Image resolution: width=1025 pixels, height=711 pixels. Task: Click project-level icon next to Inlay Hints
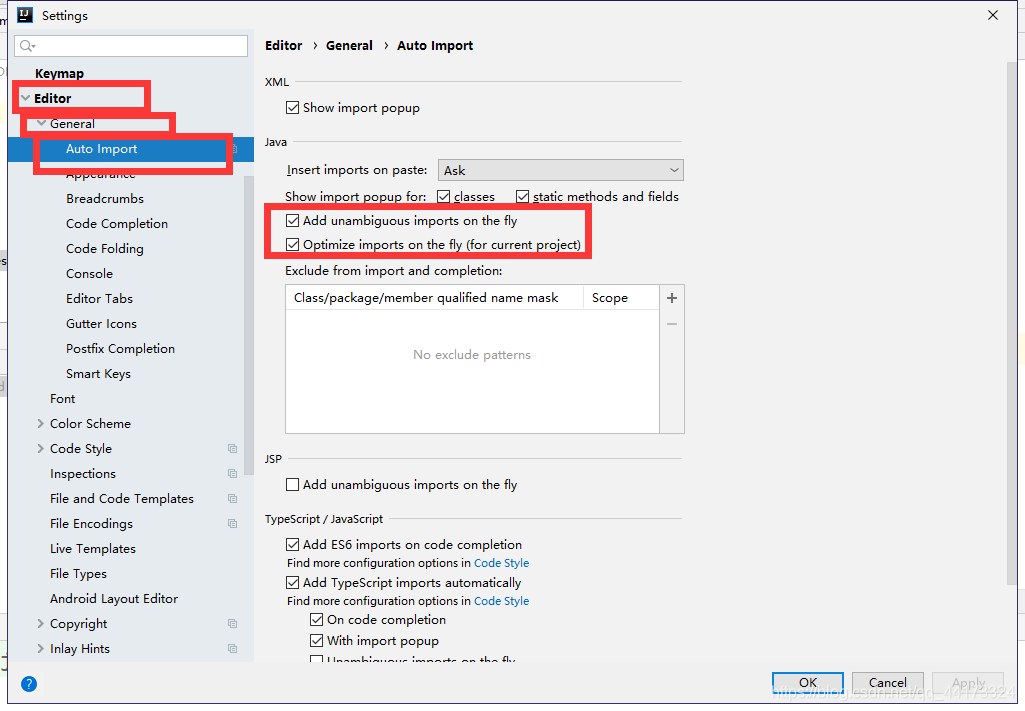(232, 648)
